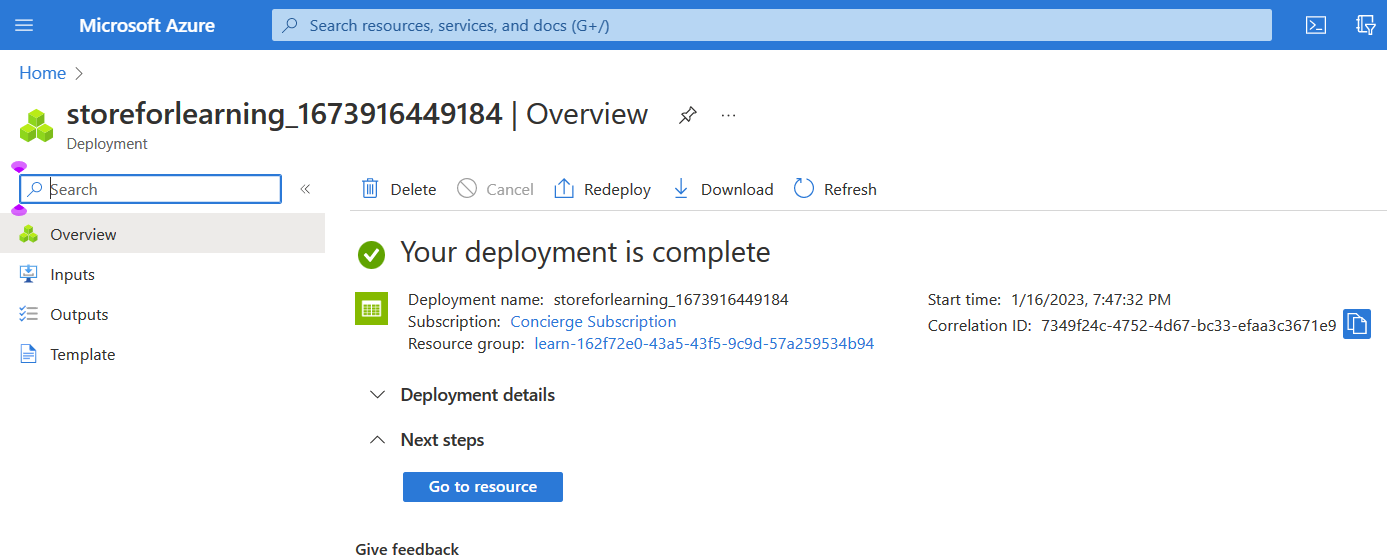Open the hamburger portal menu

point(24,25)
